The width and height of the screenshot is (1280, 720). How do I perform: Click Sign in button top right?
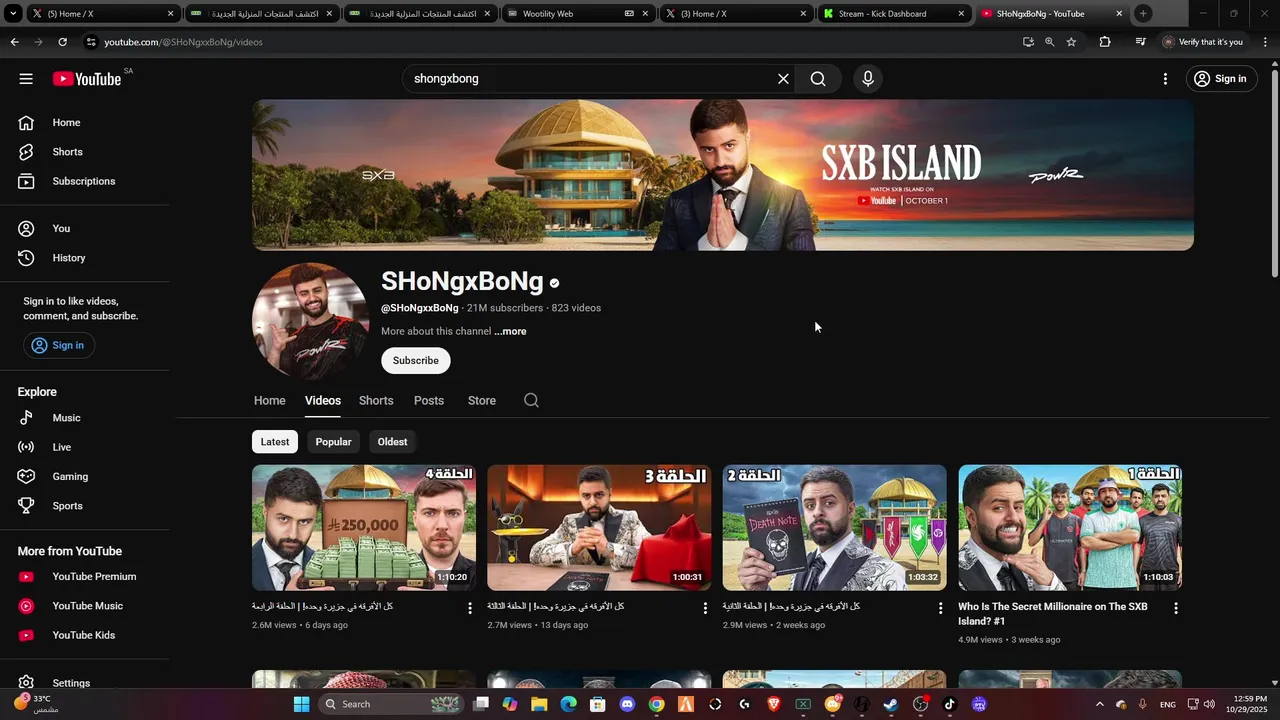1221,79
